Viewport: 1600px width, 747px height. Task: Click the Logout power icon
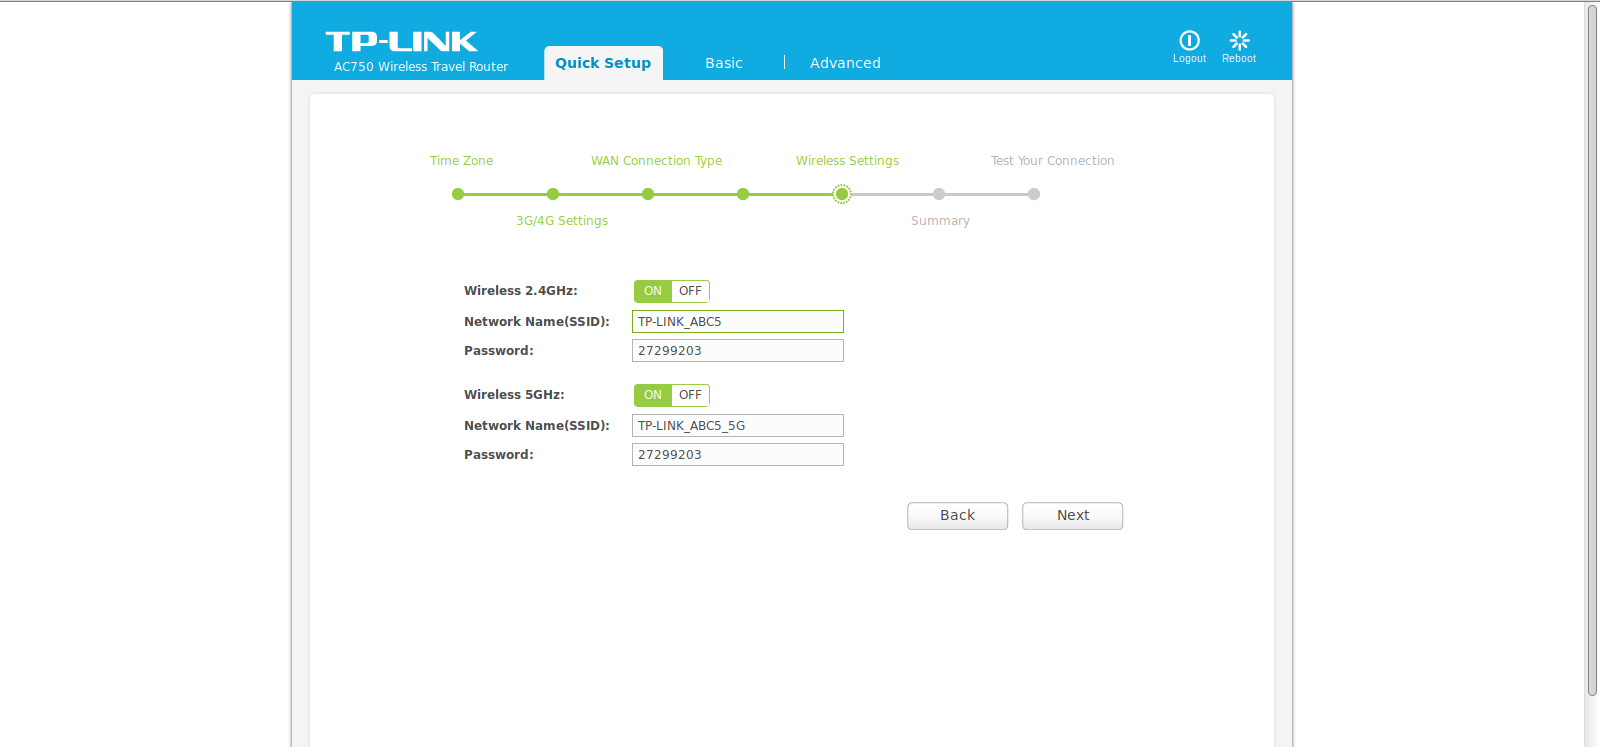pyautogui.click(x=1189, y=40)
